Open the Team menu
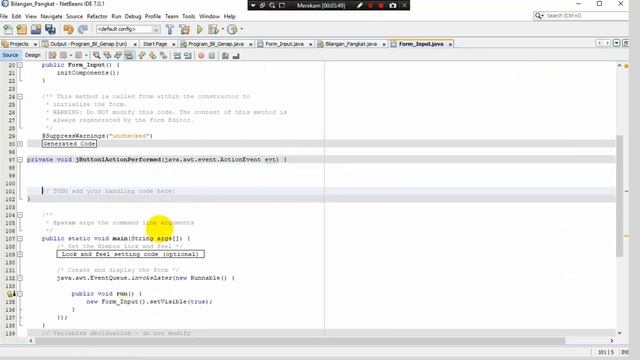 (x=171, y=16)
